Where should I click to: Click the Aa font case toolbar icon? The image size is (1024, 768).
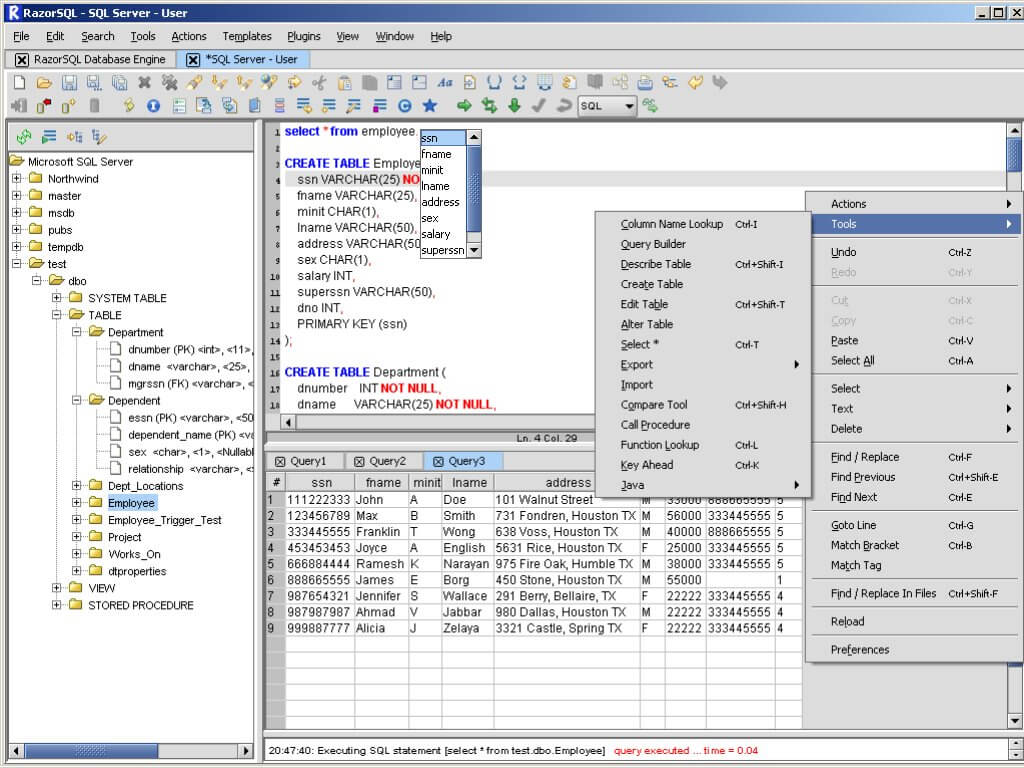[x=445, y=82]
